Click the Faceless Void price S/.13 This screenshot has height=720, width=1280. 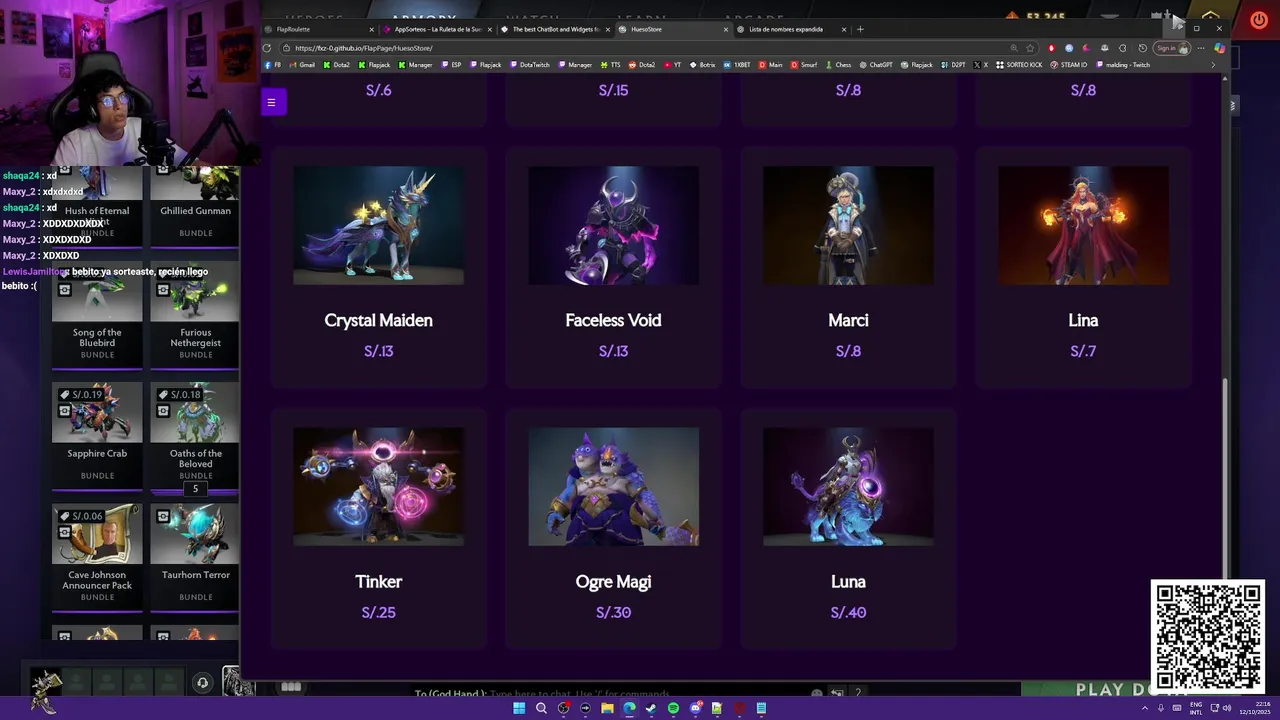(x=613, y=351)
